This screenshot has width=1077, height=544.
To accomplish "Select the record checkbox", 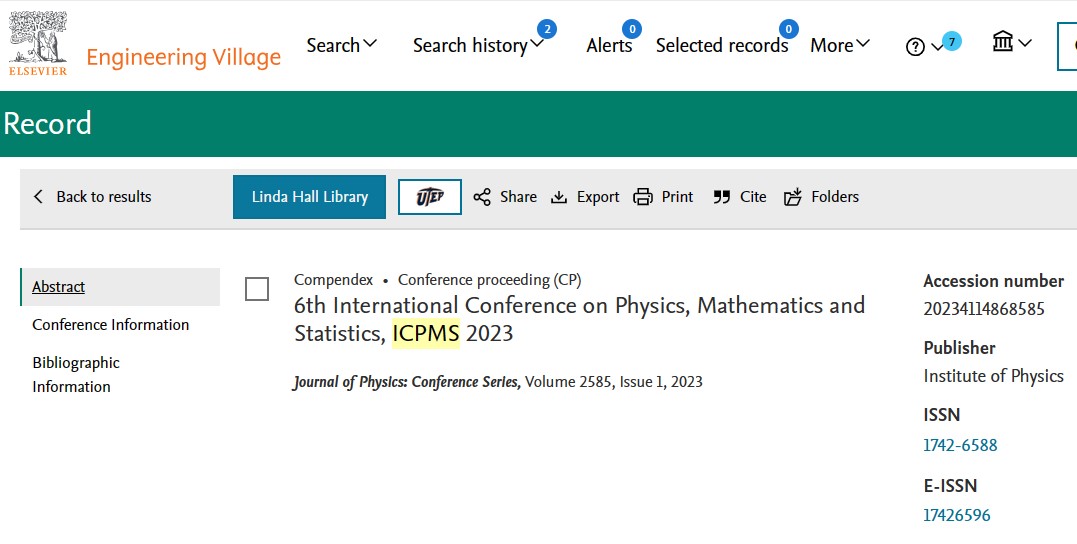I will (x=257, y=289).
